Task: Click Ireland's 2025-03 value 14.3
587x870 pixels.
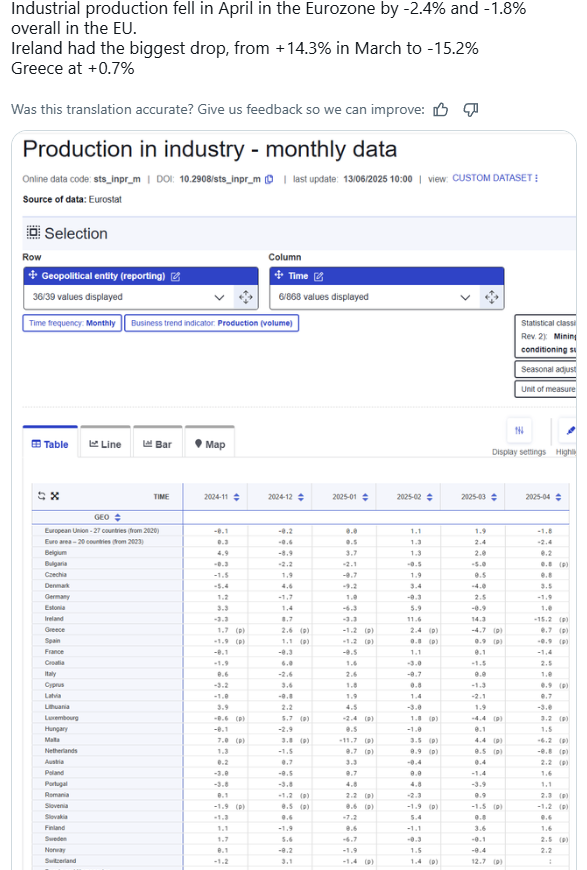Action: 478,619
